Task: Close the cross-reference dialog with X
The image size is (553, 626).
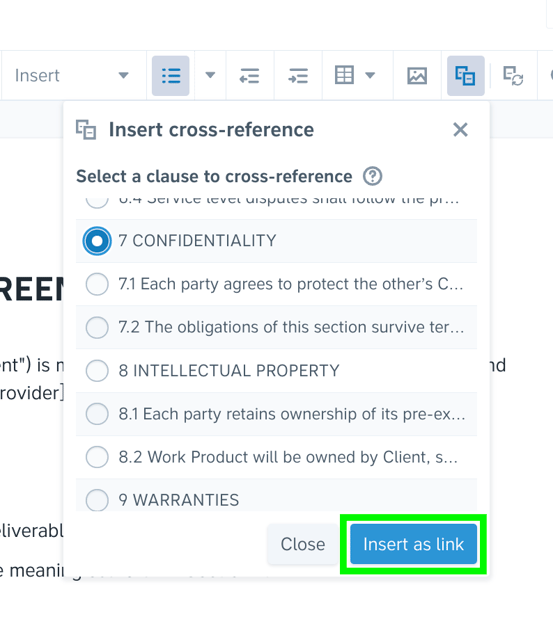Action: [x=460, y=130]
